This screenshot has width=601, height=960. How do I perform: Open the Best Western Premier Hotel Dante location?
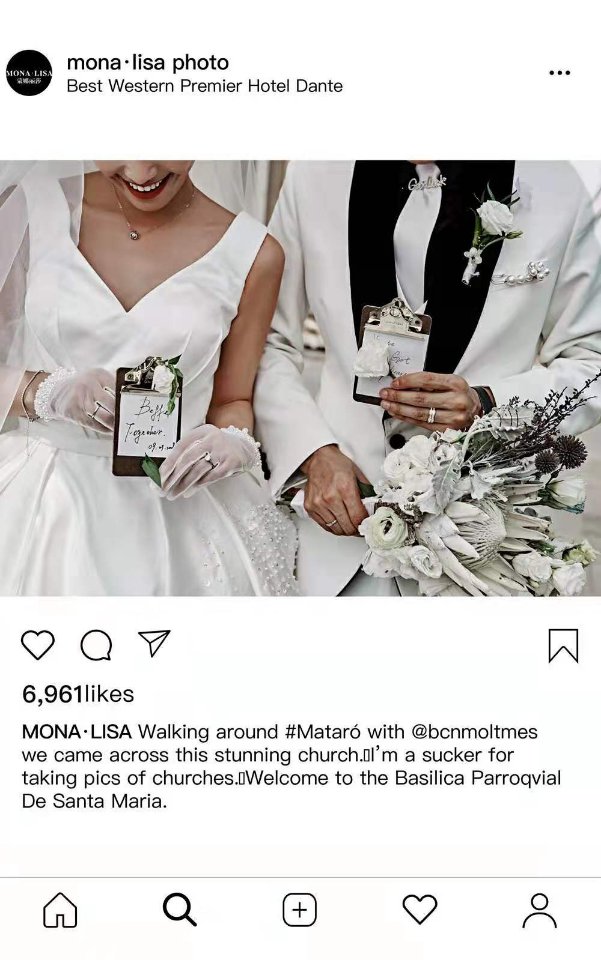coord(204,86)
